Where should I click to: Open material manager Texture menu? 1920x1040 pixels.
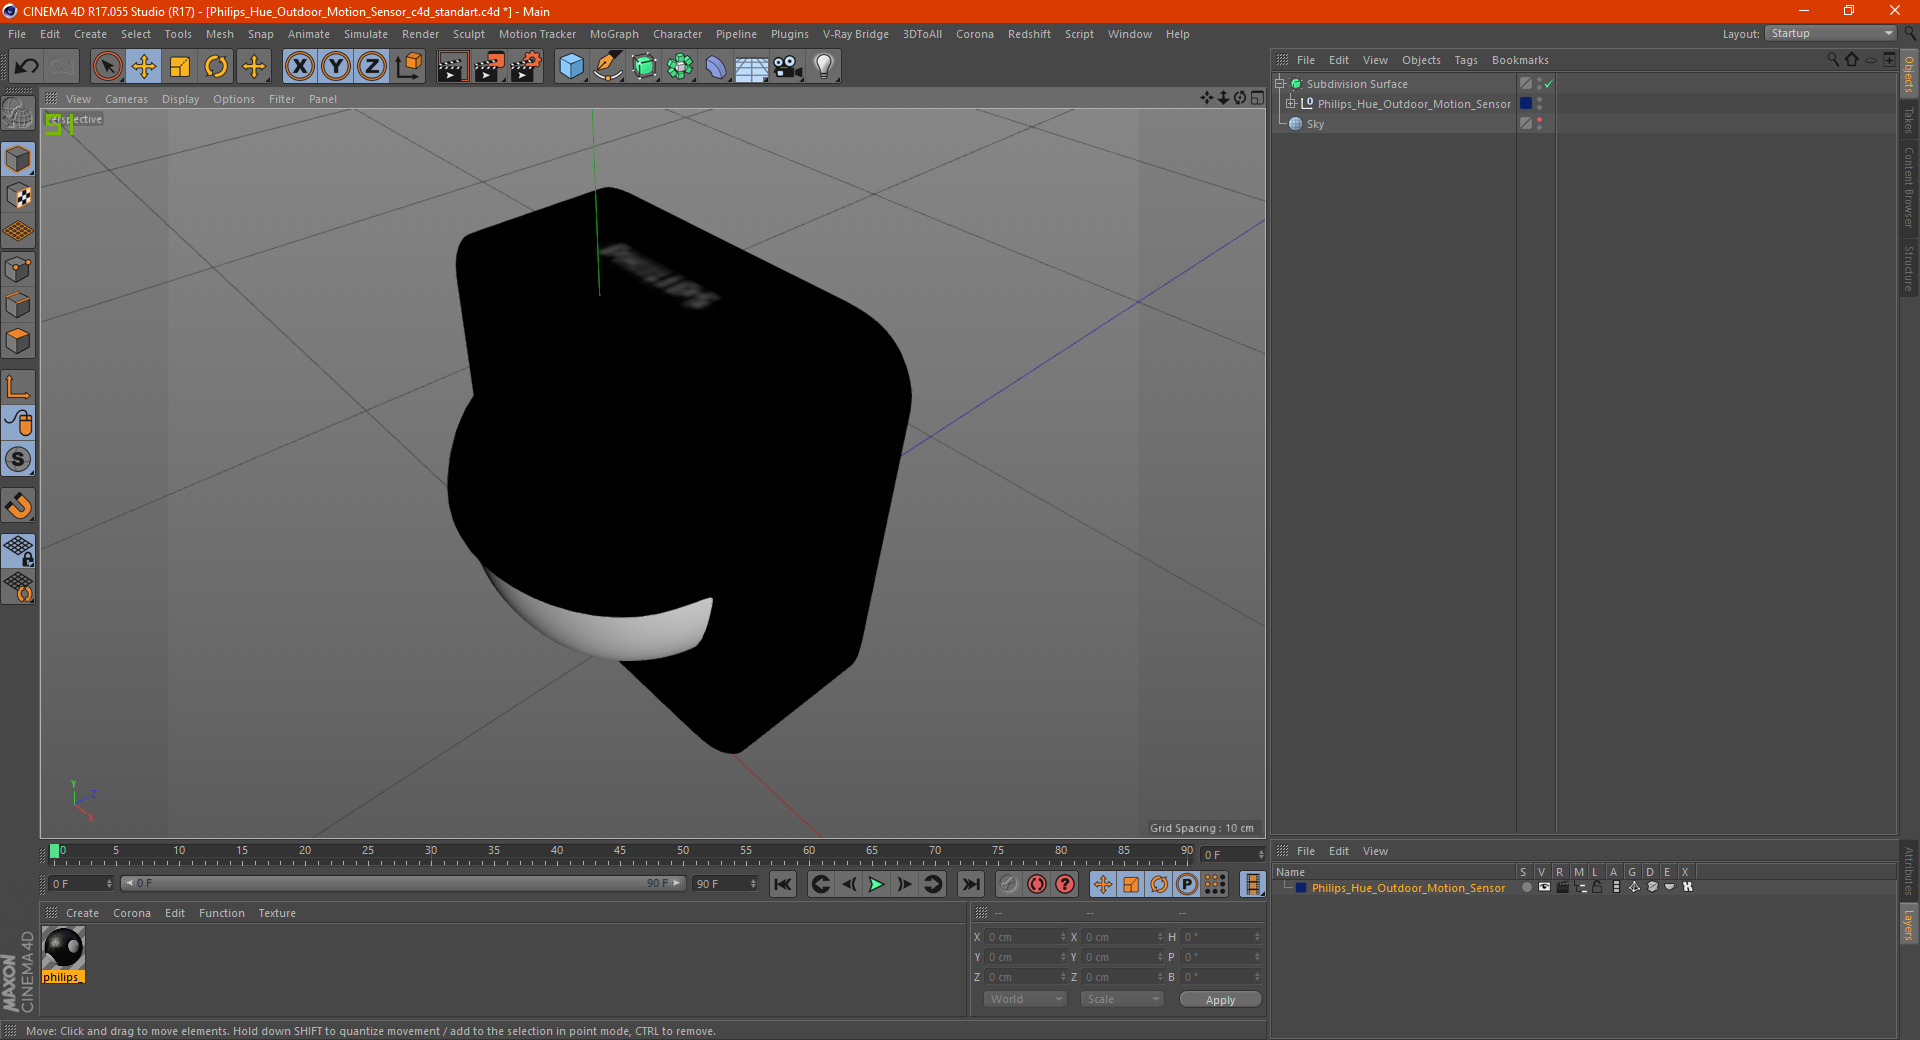click(277, 913)
